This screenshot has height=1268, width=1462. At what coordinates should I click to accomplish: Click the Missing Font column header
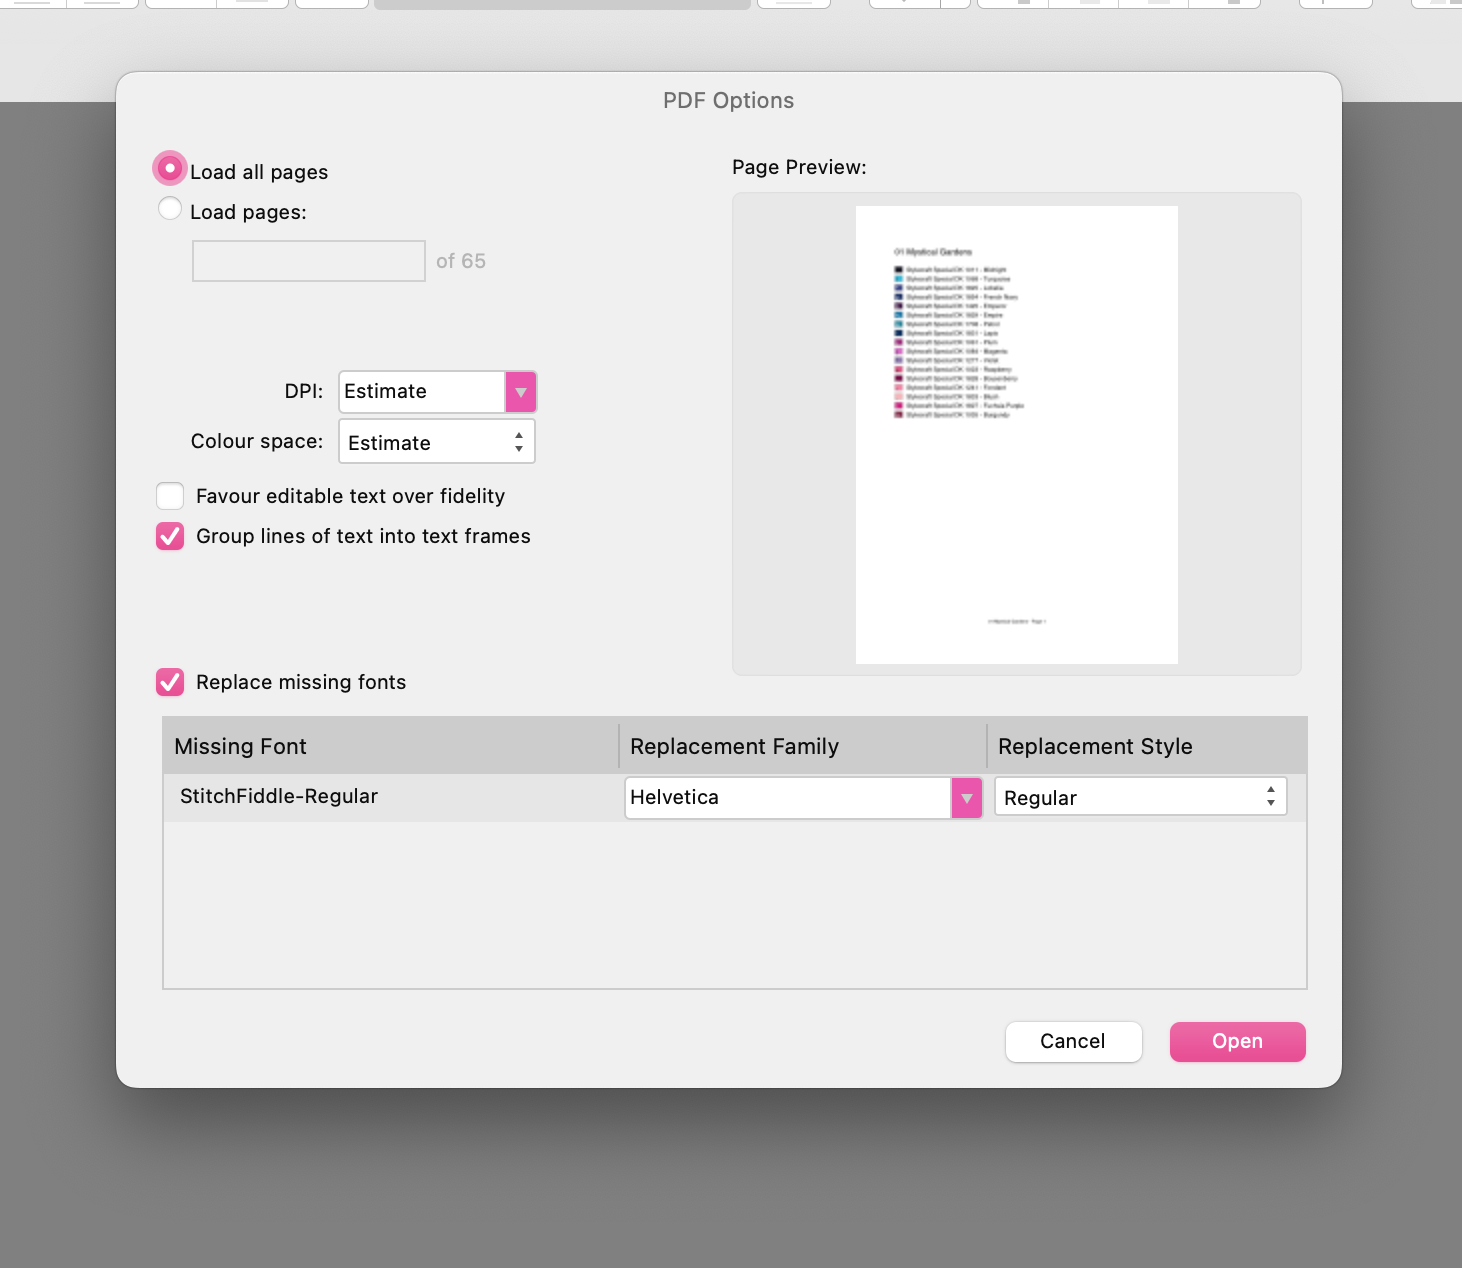391,746
